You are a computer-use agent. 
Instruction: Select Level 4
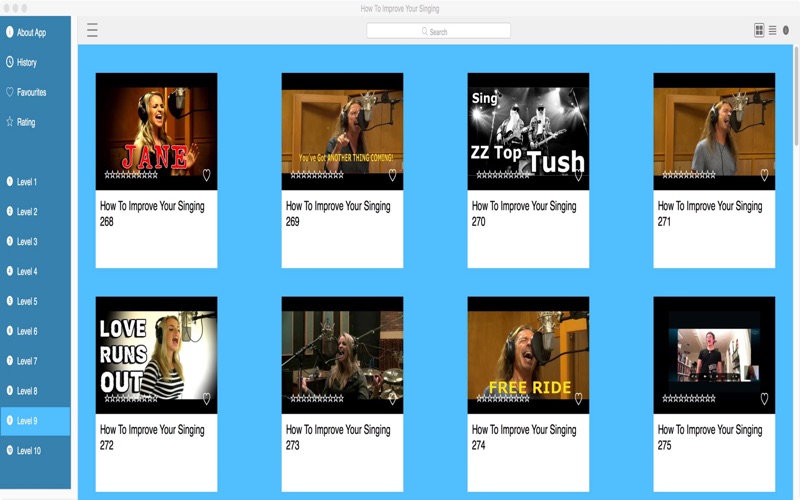tap(35, 271)
